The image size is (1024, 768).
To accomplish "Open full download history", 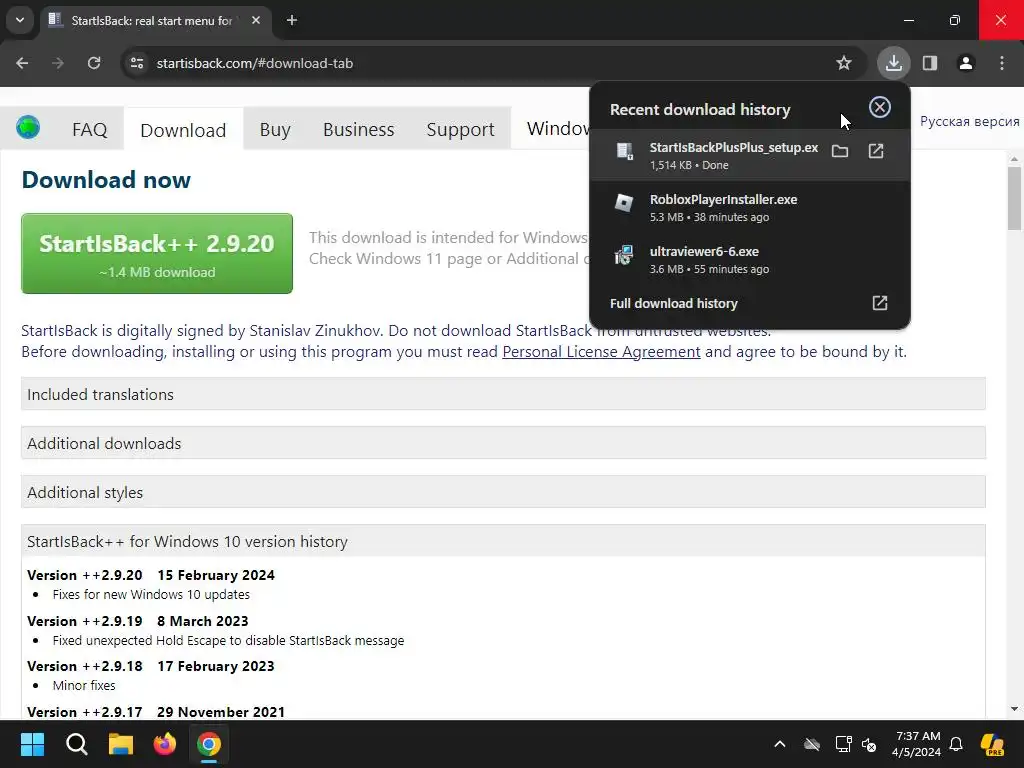I will click(749, 303).
